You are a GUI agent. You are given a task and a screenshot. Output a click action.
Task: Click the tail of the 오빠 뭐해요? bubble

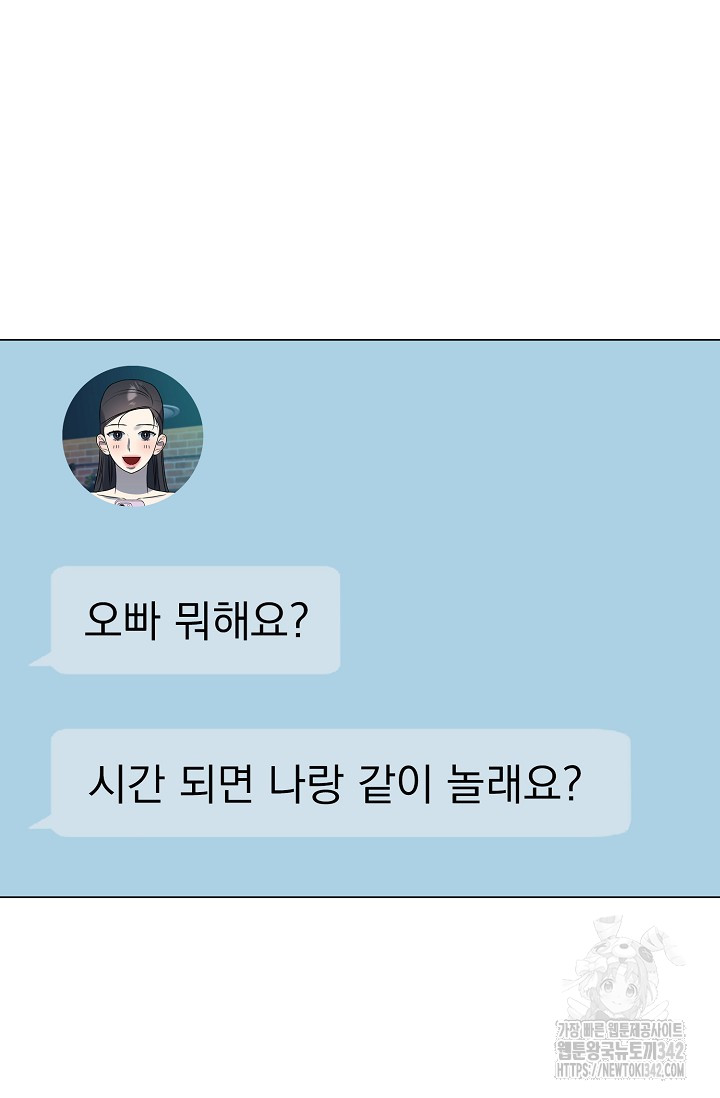tap(41, 659)
